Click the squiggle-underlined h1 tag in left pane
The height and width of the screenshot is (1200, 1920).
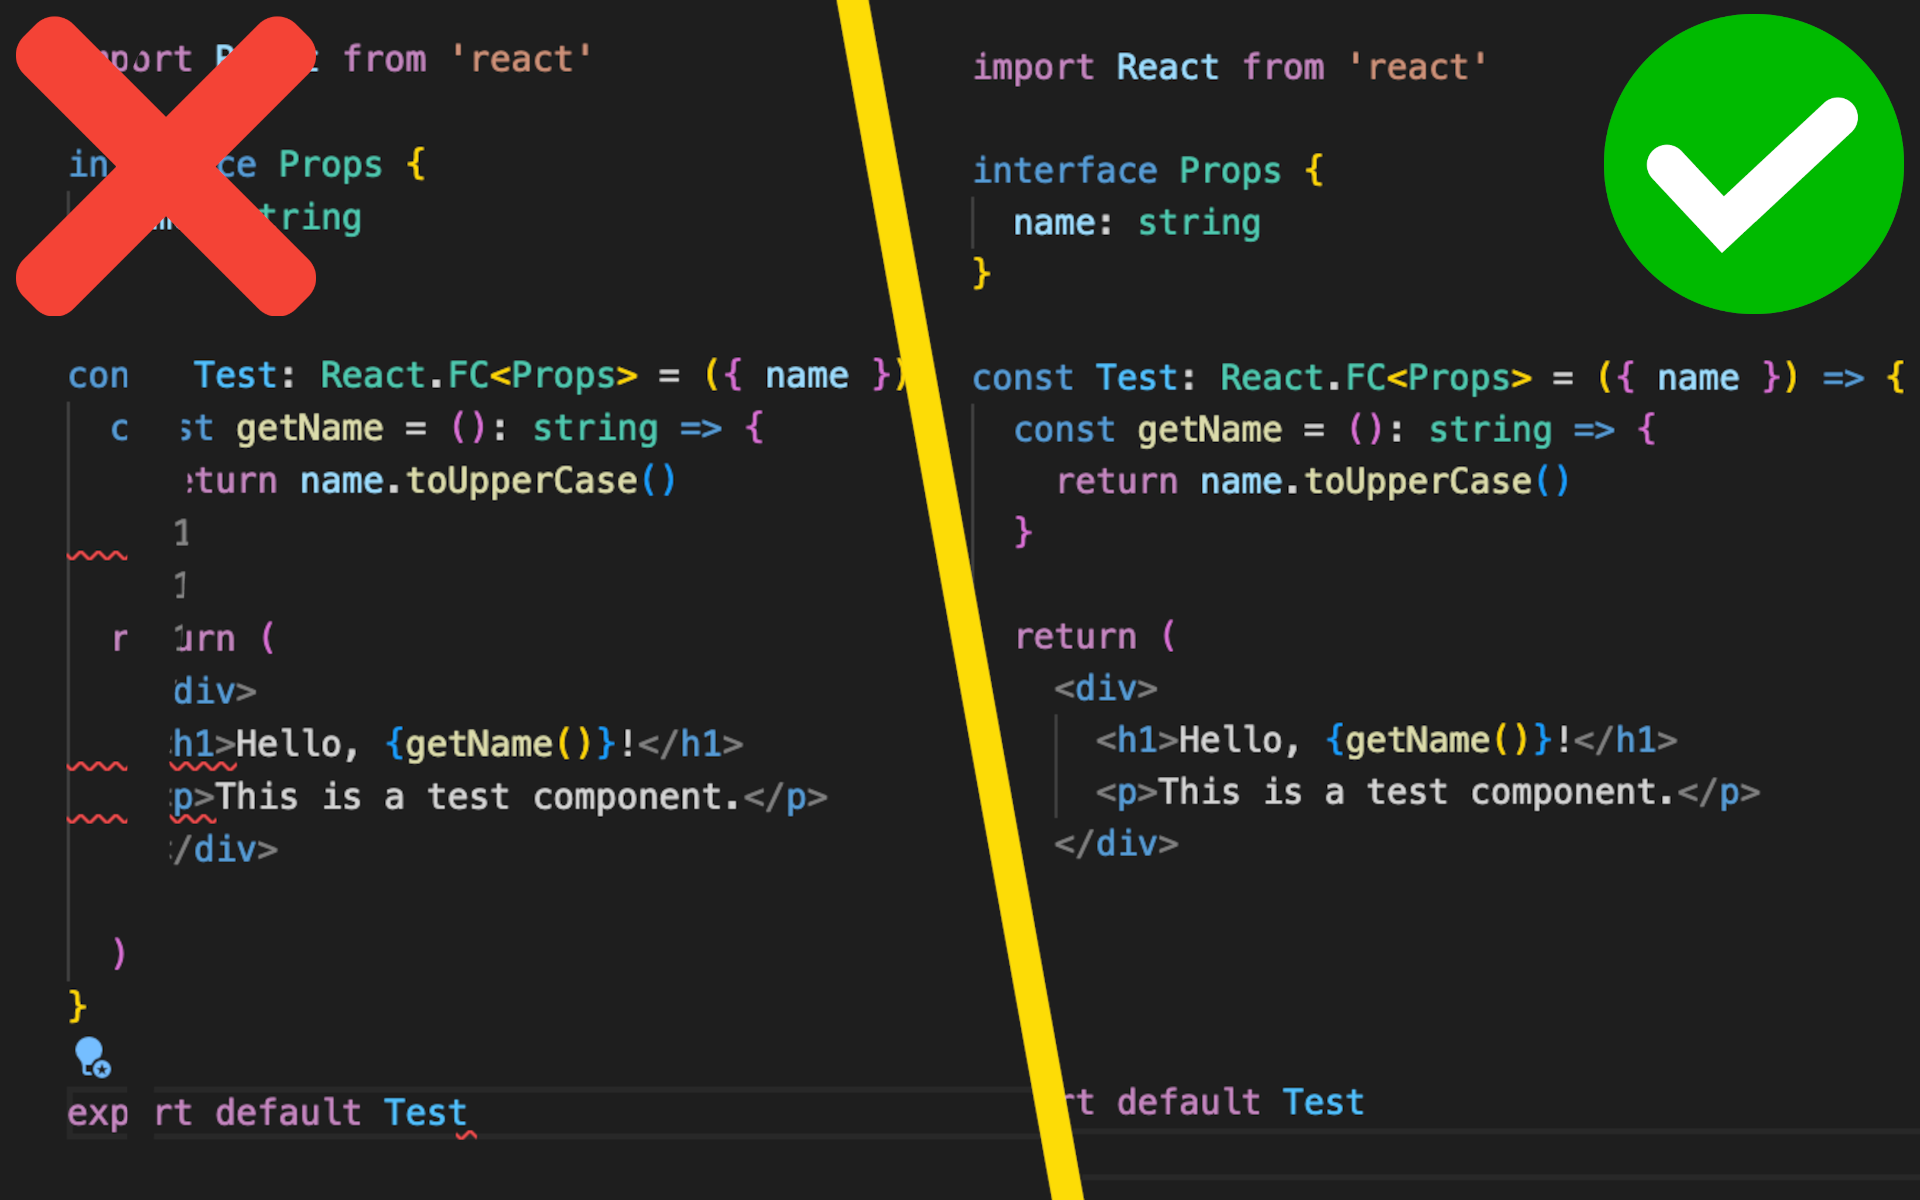tap(195, 745)
